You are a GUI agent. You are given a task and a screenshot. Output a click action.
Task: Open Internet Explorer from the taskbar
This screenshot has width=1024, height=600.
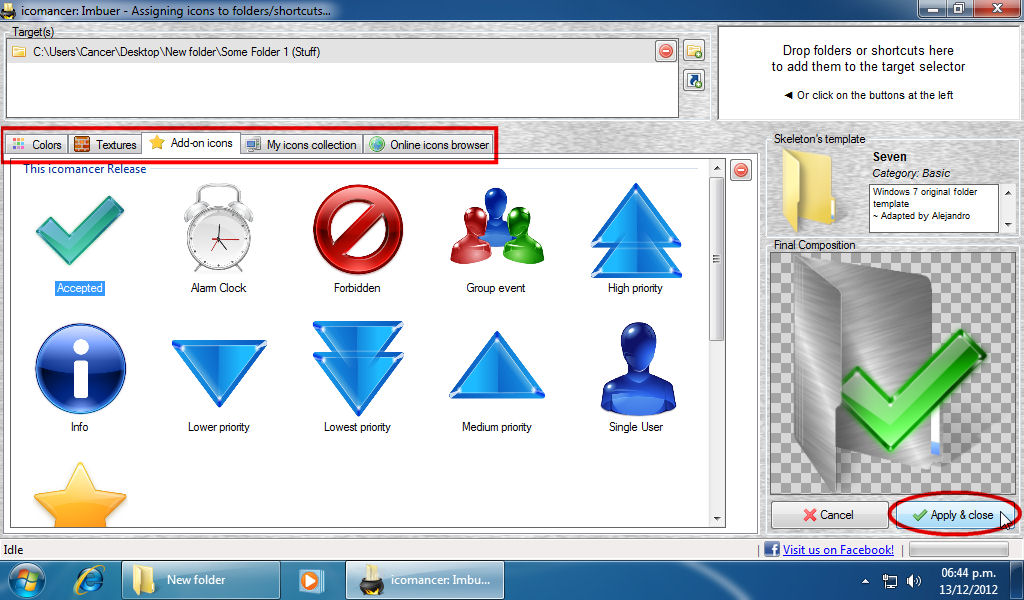tap(89, 580)
